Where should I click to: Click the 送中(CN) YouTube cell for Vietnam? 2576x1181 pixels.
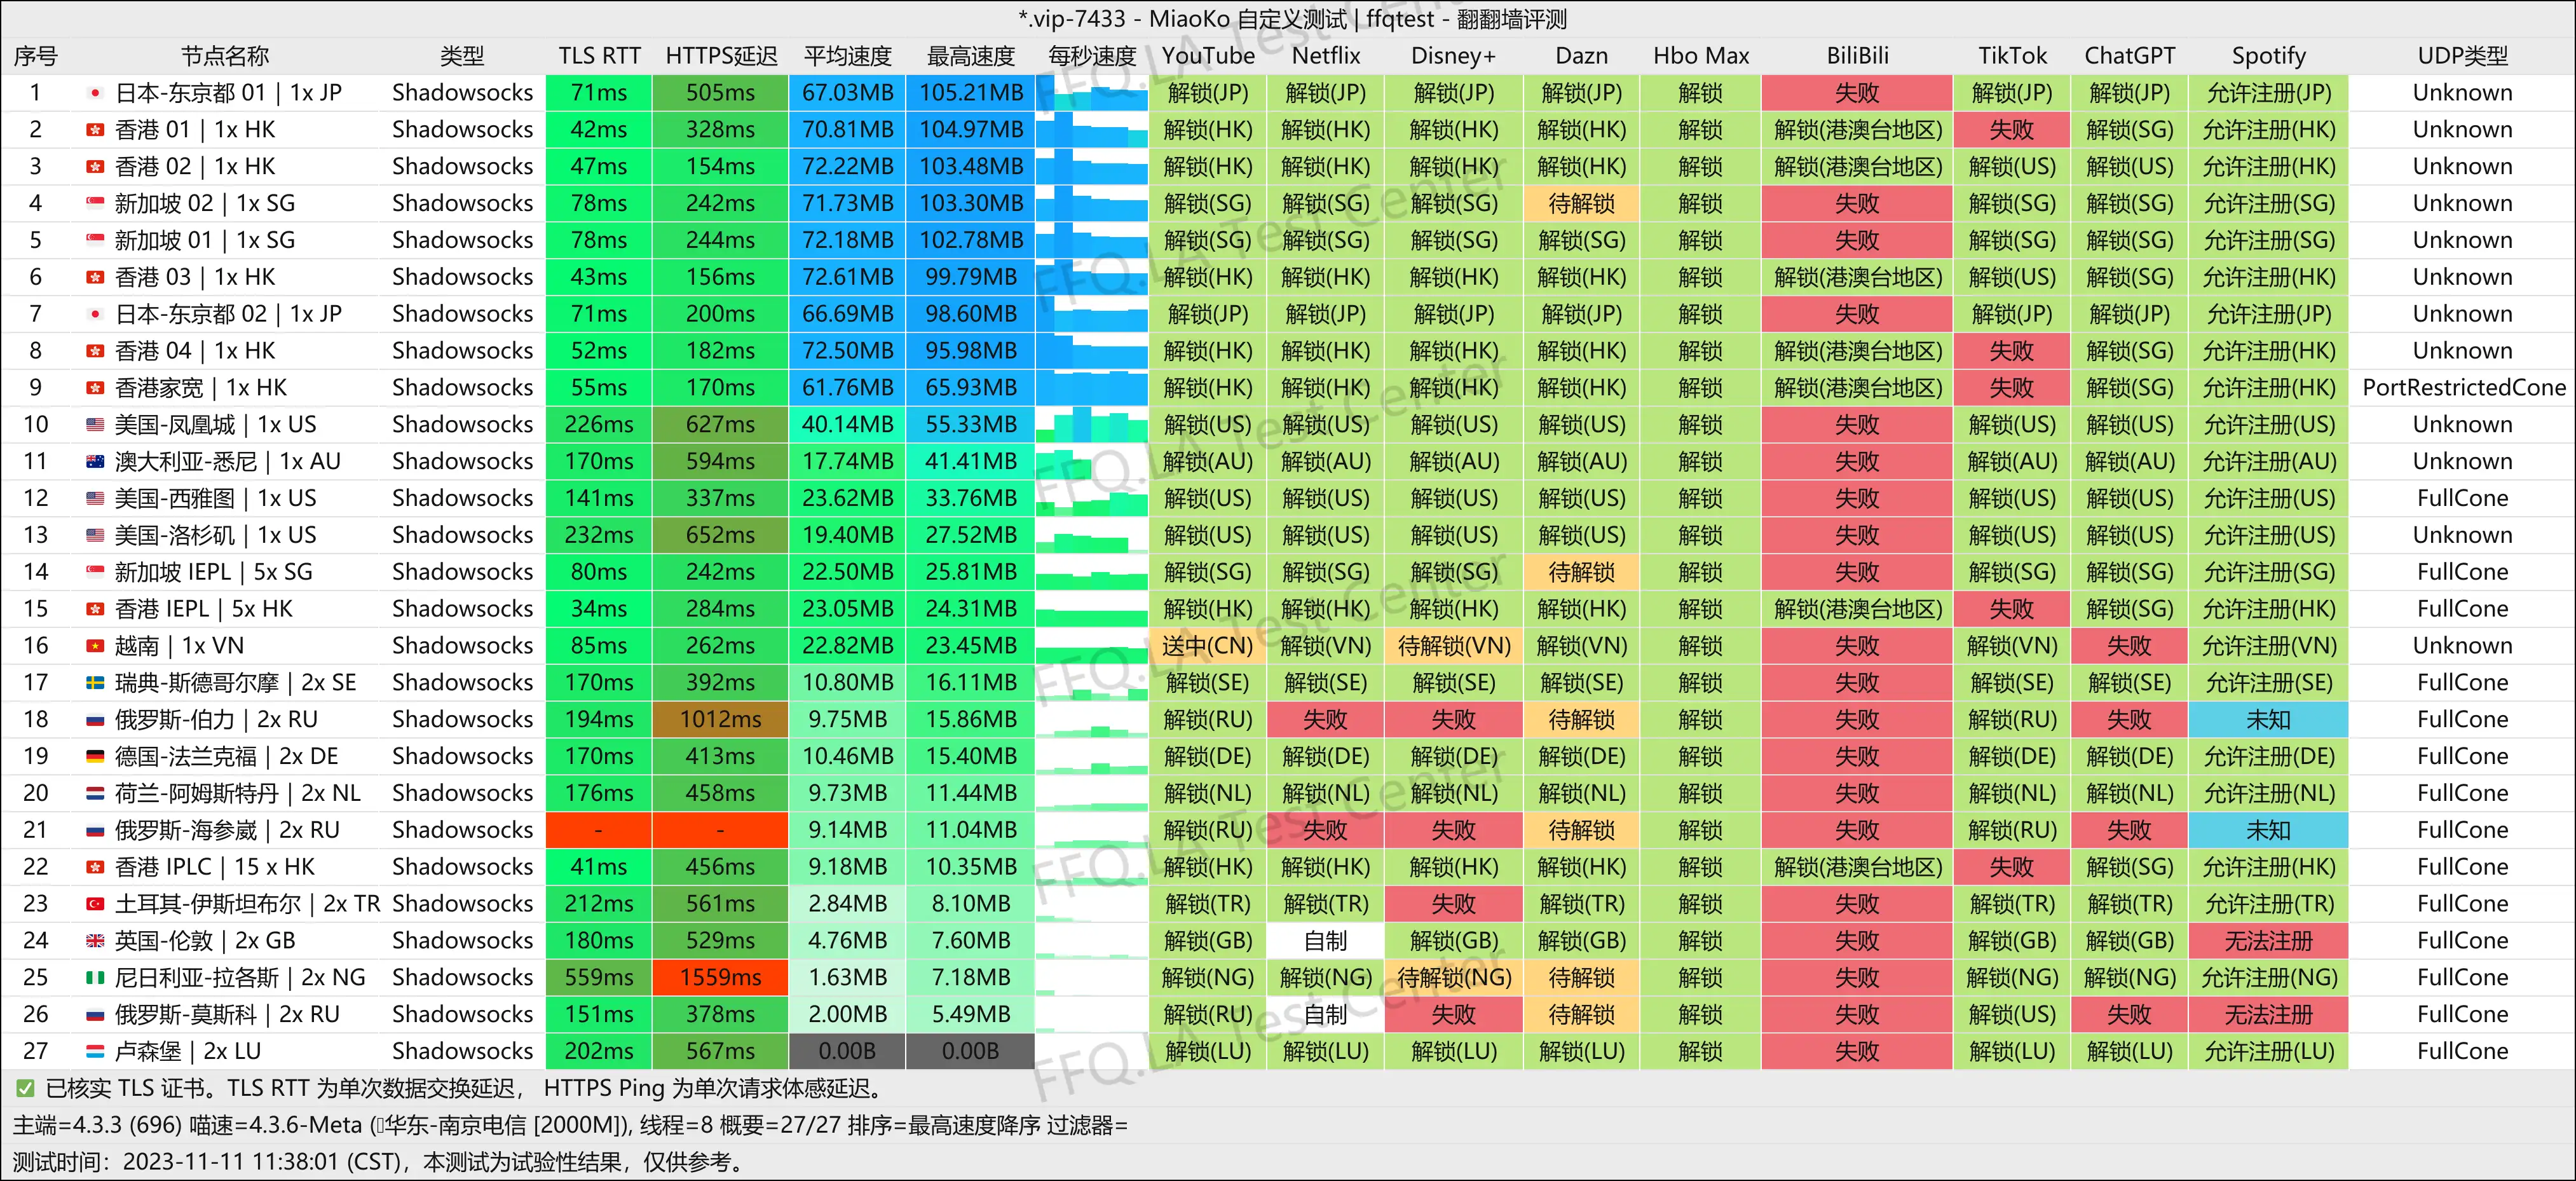point(1207,646)
